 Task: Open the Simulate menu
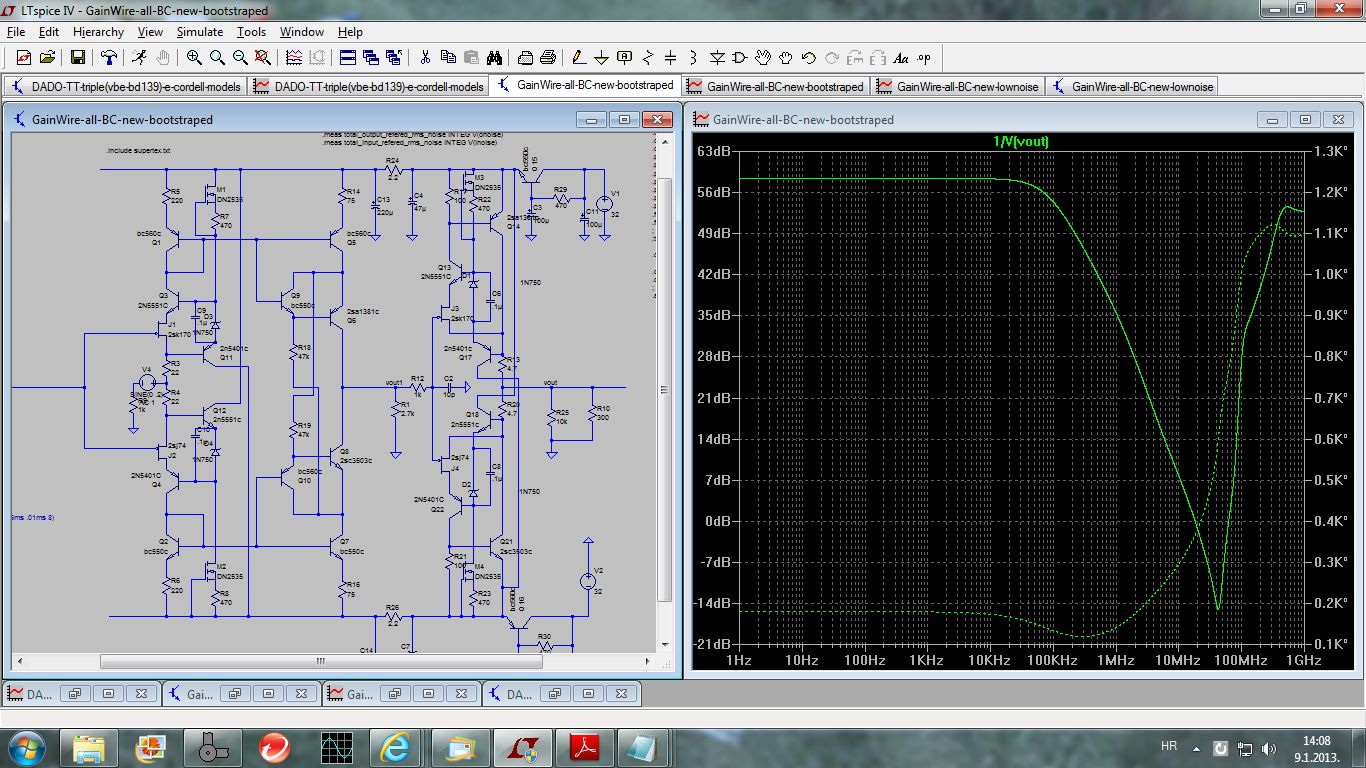pyautogui.click(x=200, y=32)
